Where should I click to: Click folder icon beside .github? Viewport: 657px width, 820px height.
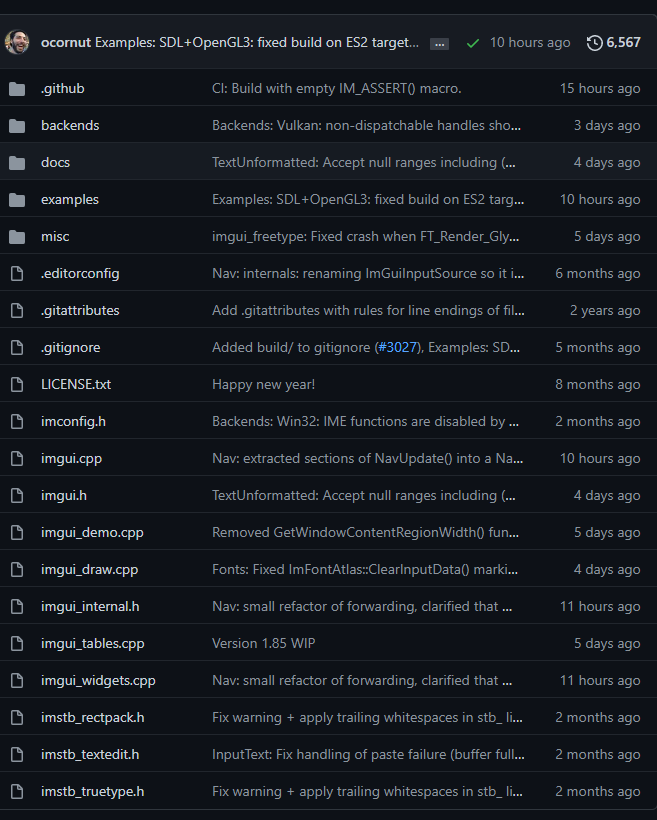[x=17, y=89]
